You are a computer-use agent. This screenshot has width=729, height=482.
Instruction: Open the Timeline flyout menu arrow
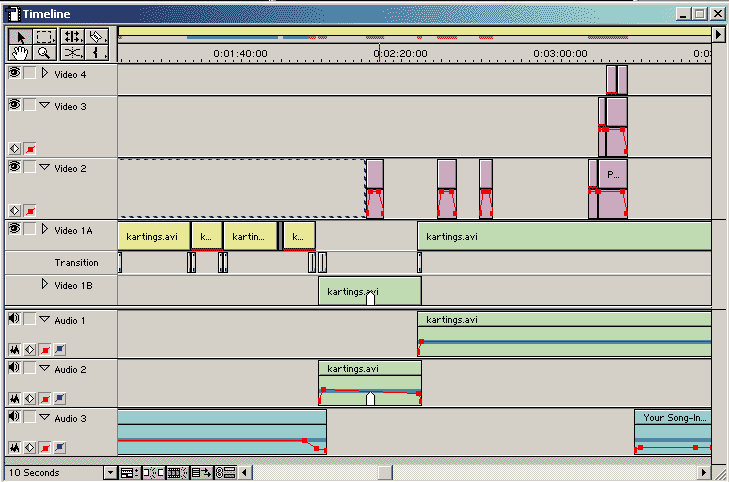(x=718, y=32)
